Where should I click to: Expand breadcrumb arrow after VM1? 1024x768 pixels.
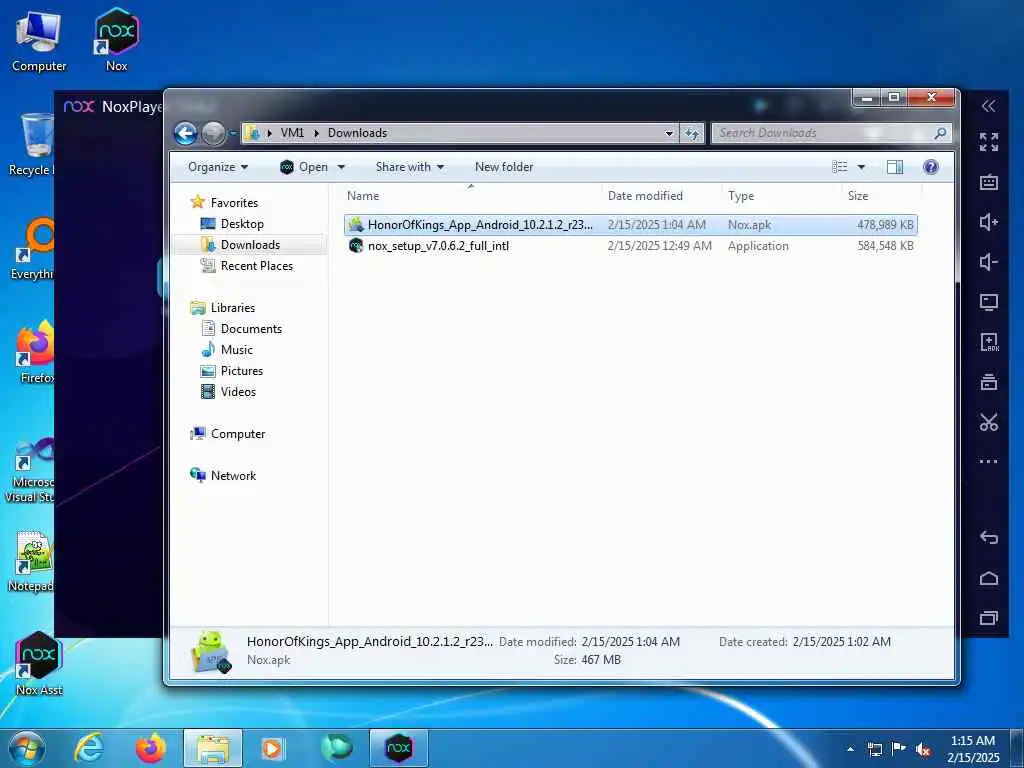pyautogui.click(x=316, y=133)
